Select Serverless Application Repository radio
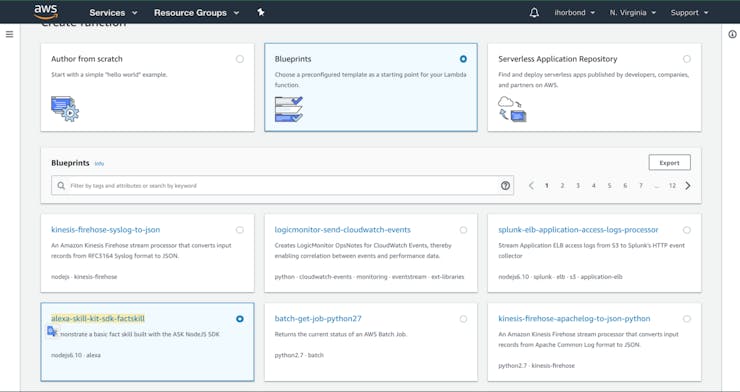Viewport: 740px width, 392px height. tap(687, 59)
